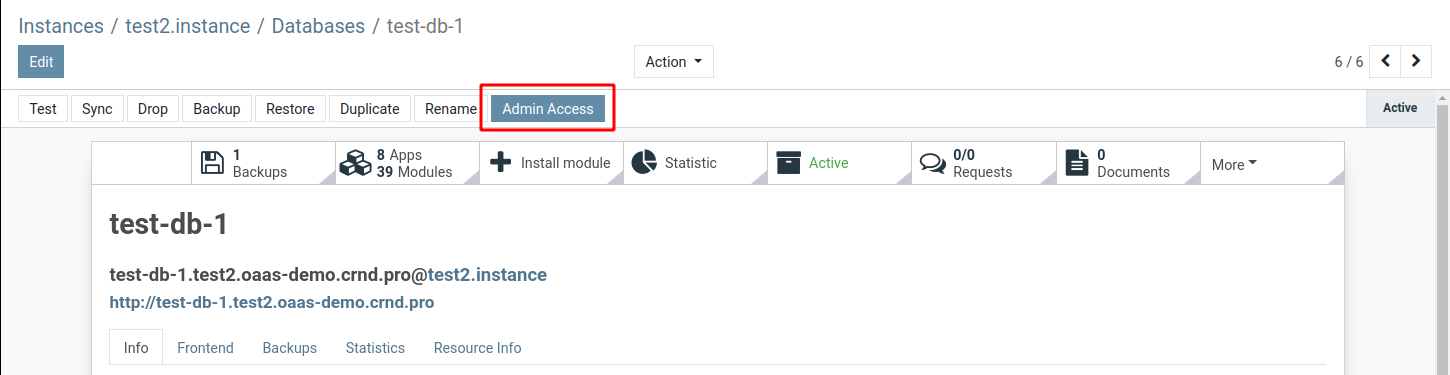The width and height of the screenshot is (1450, 375).
Task: Navigate to Instances breadcrumb
Action: [x=61, y=26]
